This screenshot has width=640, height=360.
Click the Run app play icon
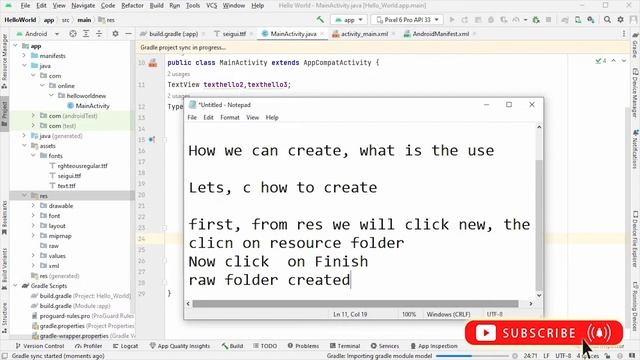[x=452, y=20]
